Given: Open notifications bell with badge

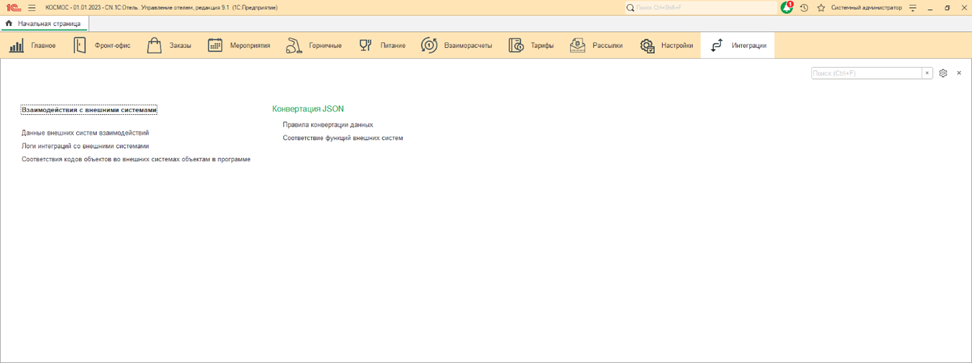Looking at the screenshot, I should click(787, 7).
